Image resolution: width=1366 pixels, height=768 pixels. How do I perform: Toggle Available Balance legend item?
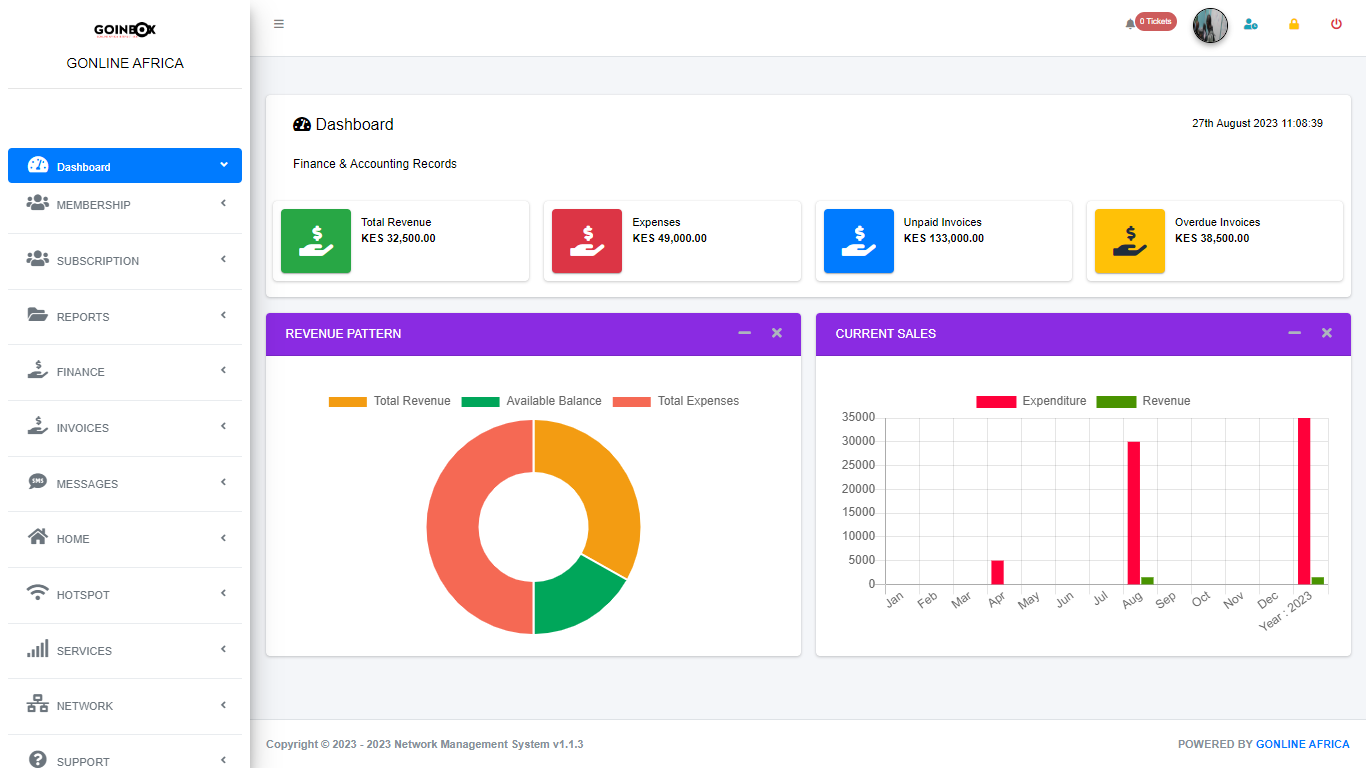[x=532, y=401]
